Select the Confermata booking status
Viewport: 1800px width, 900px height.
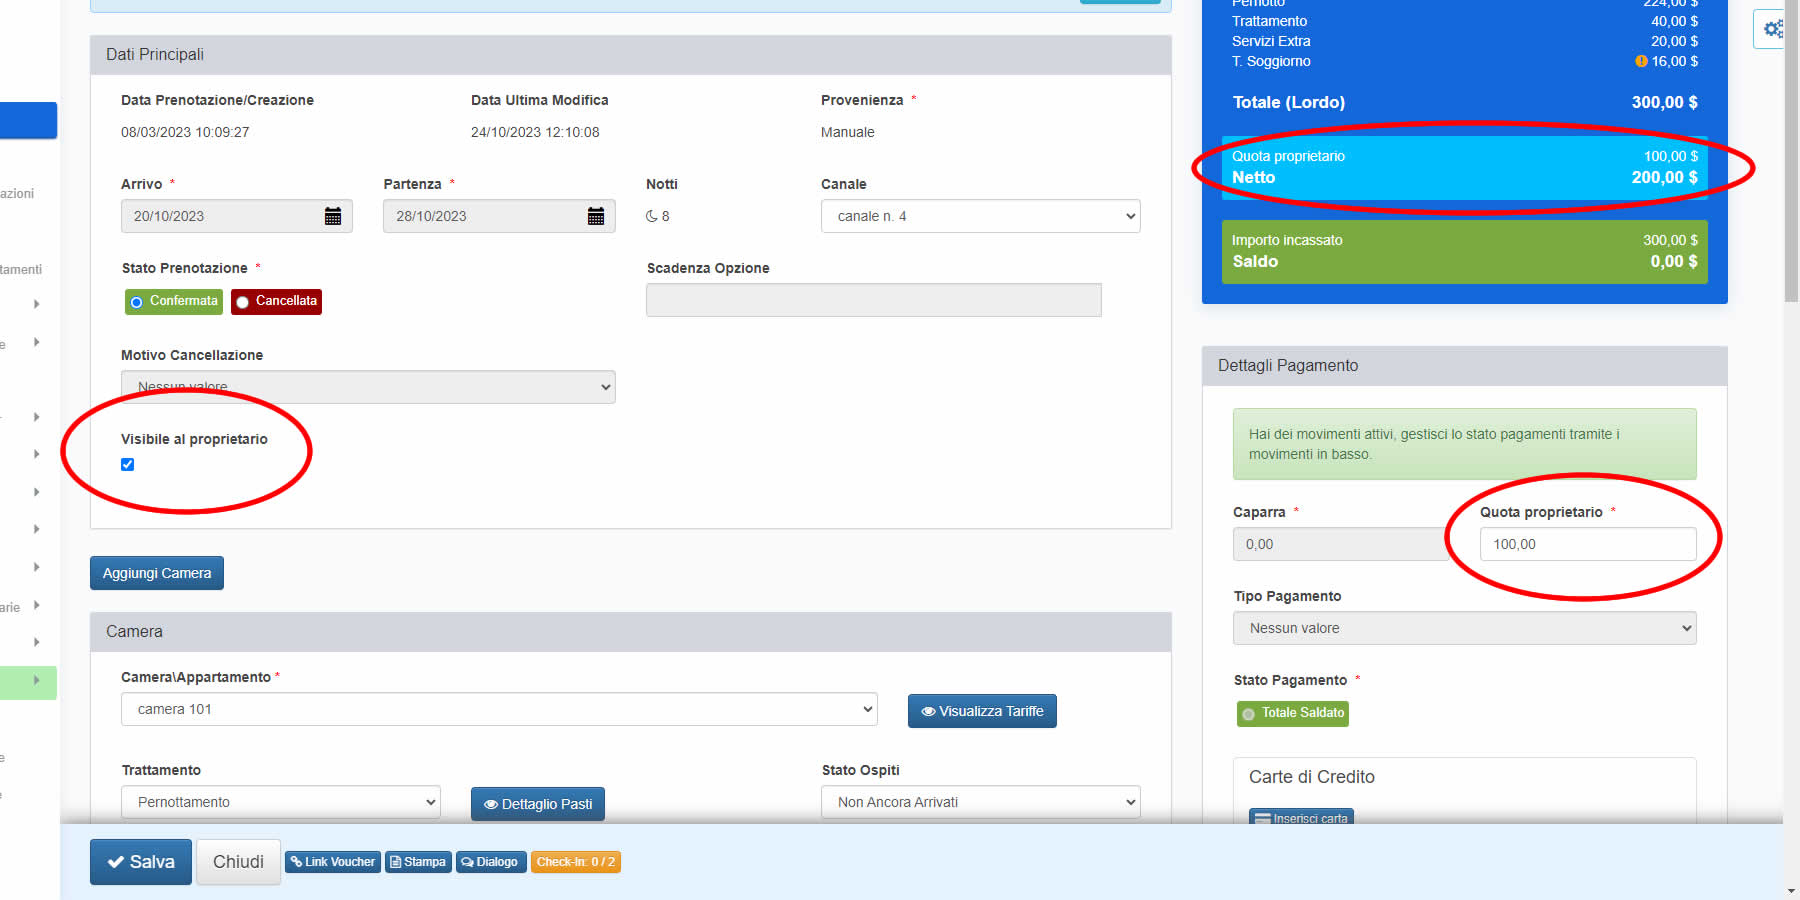(174, 301)
